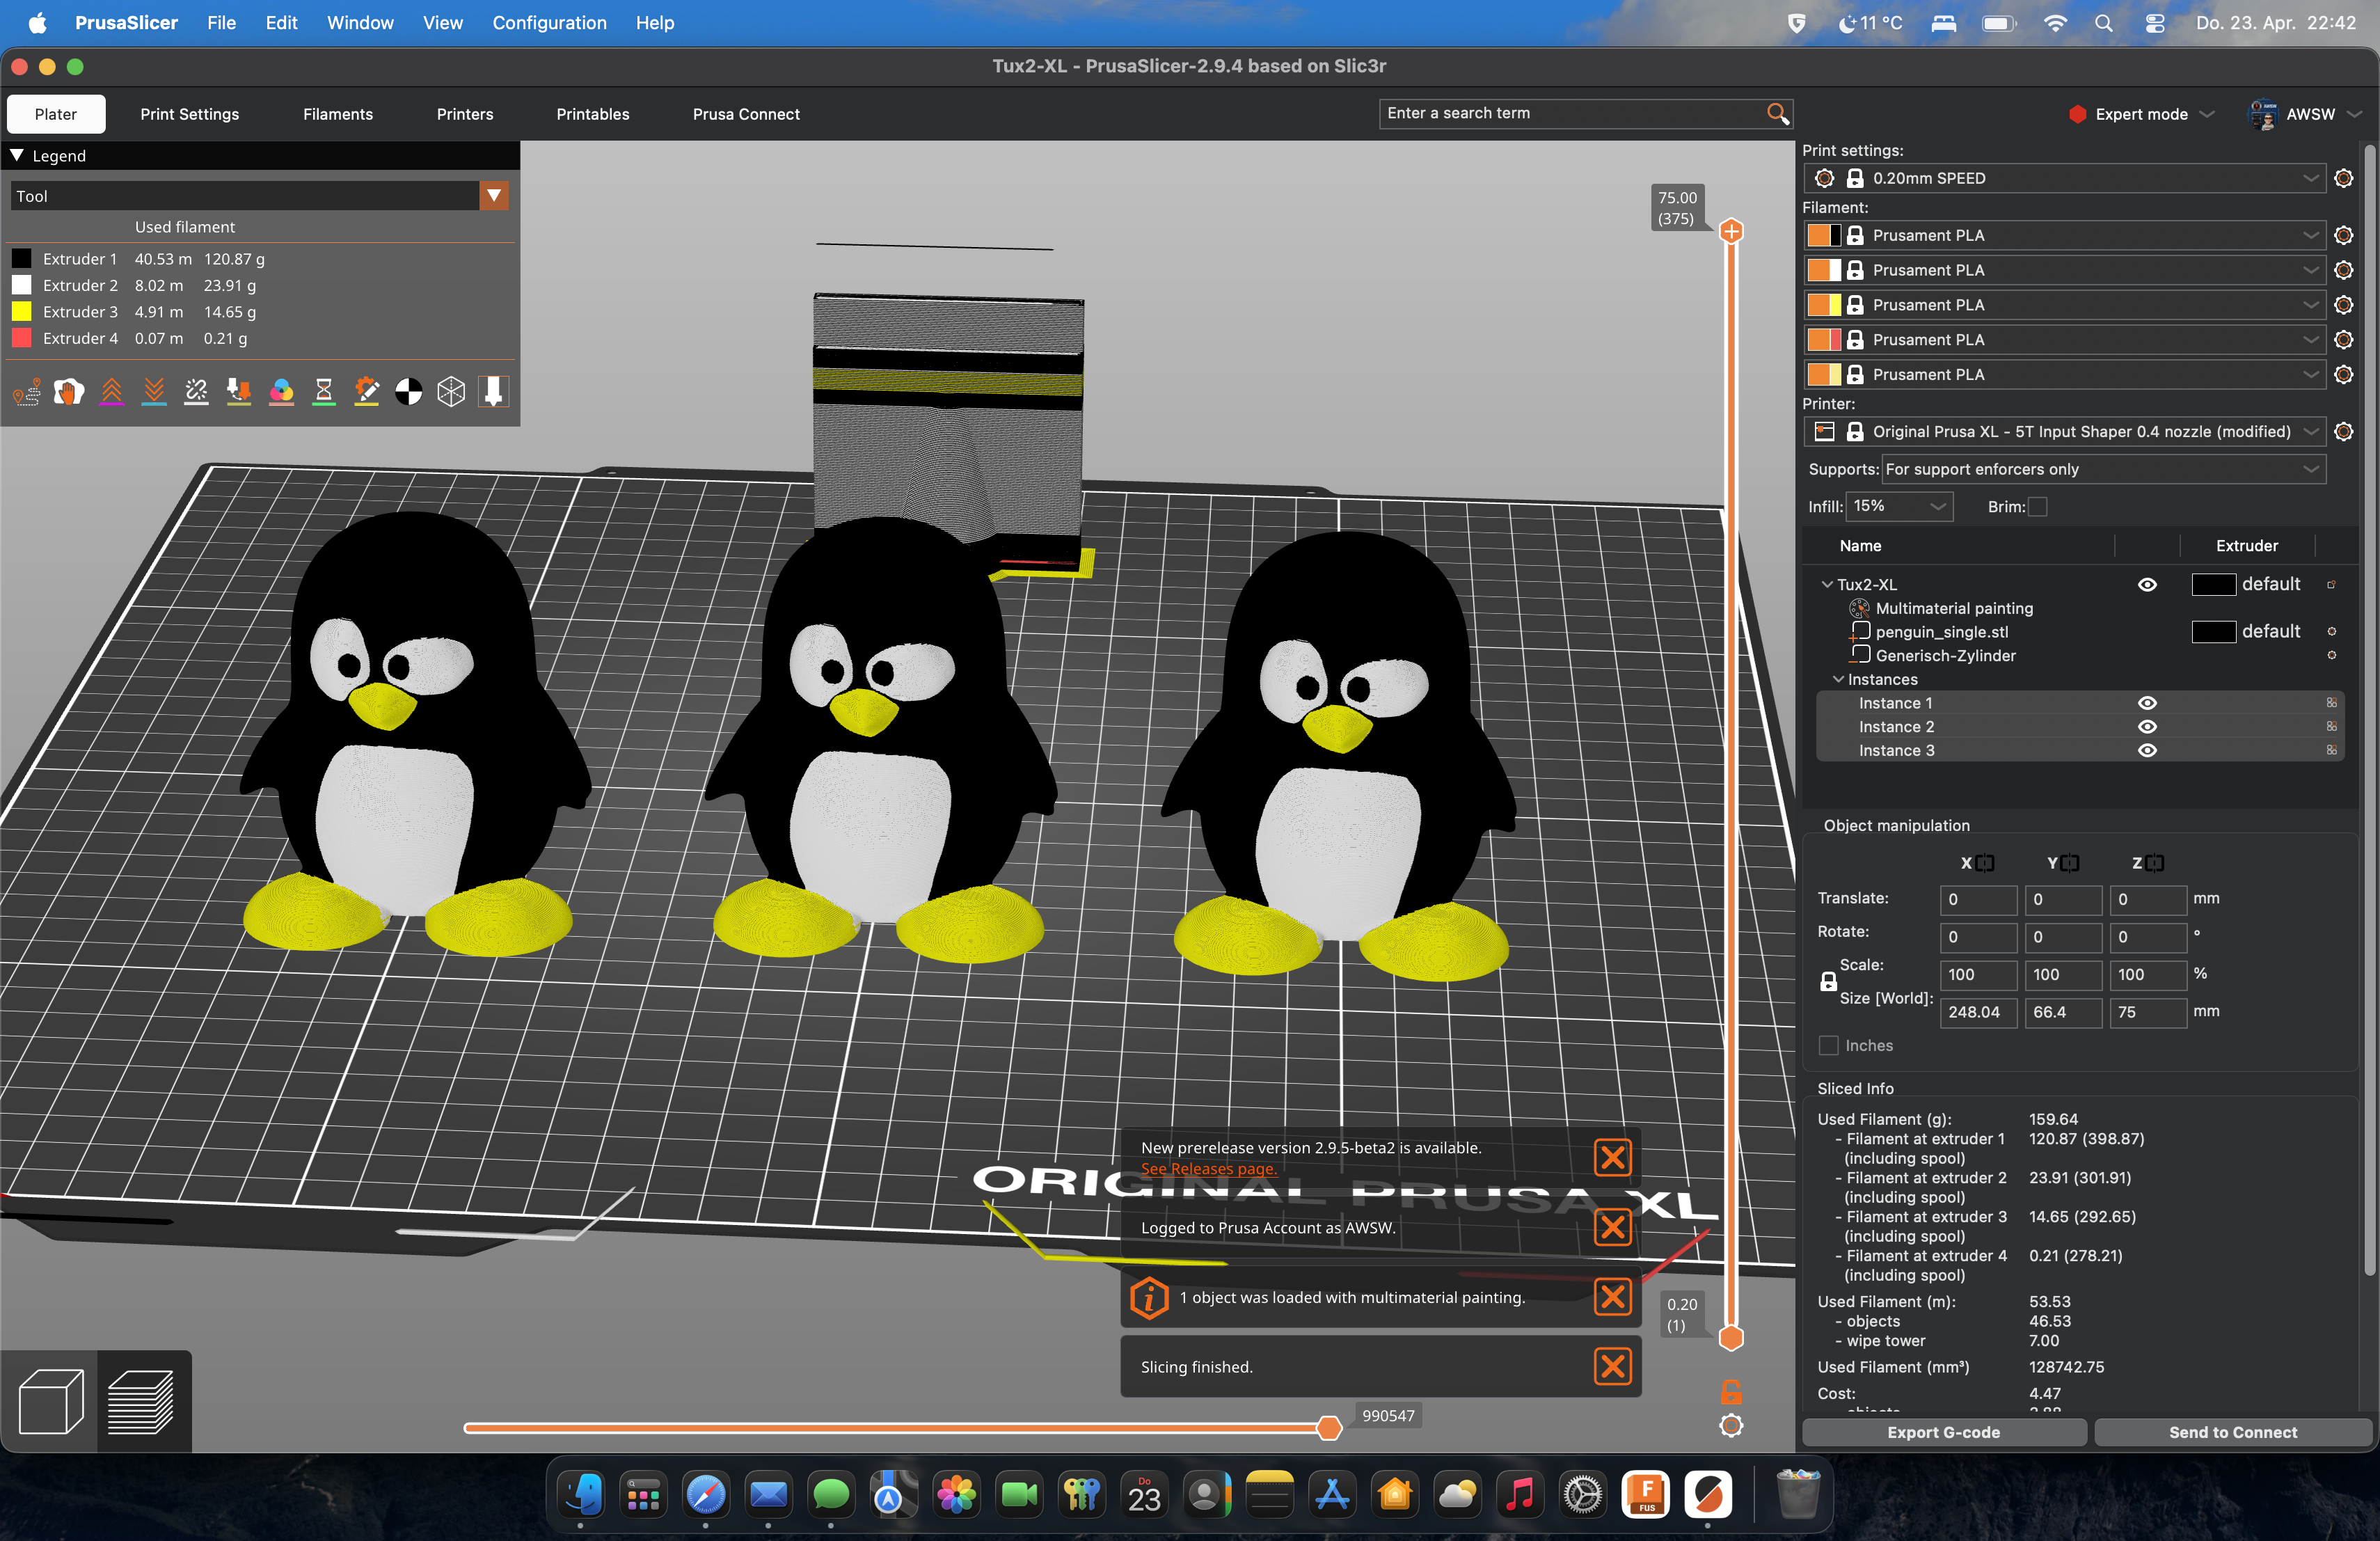Toggle Center of gravity checkered circle icon
This screenshot has width=2380, height=1541.
point(409,392)
